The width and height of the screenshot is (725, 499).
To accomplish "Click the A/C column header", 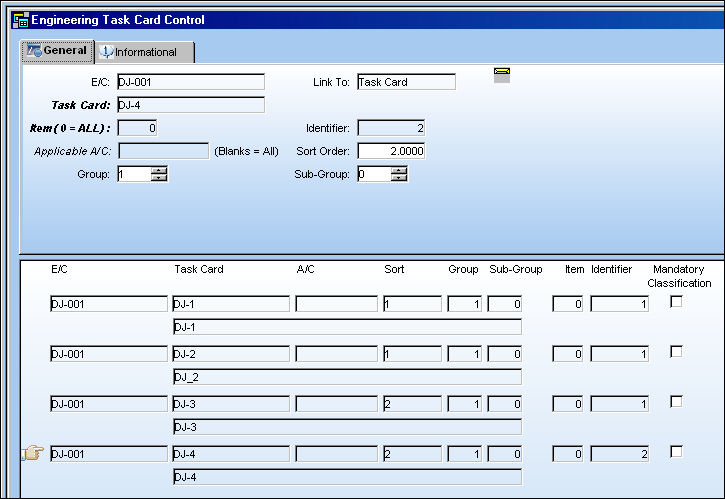I will pyautogui.click(x=305, y=269).
